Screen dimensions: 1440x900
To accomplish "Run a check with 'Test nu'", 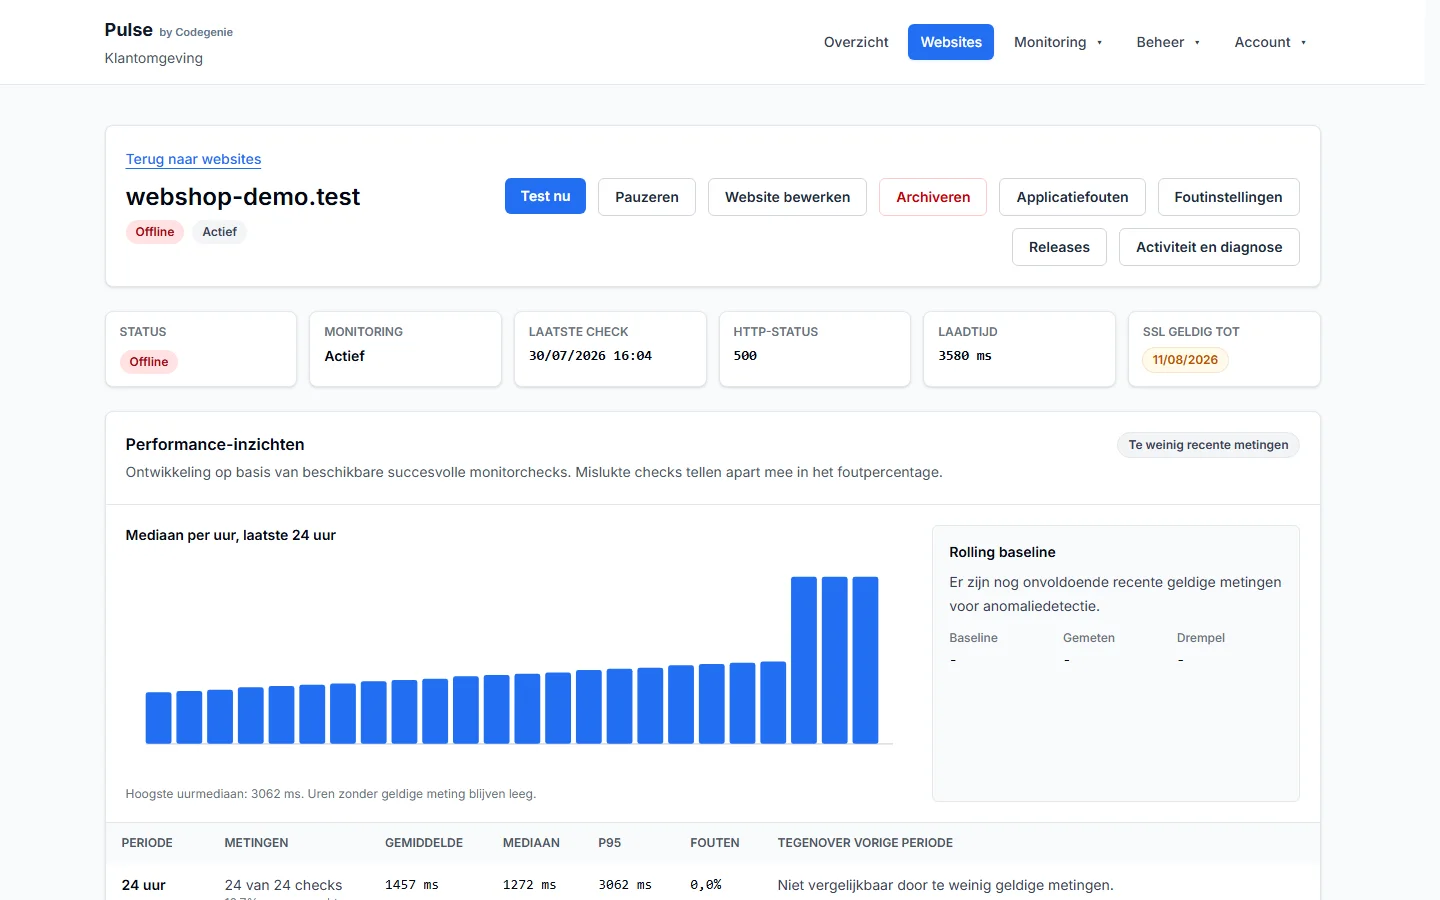I will (545, 196).
